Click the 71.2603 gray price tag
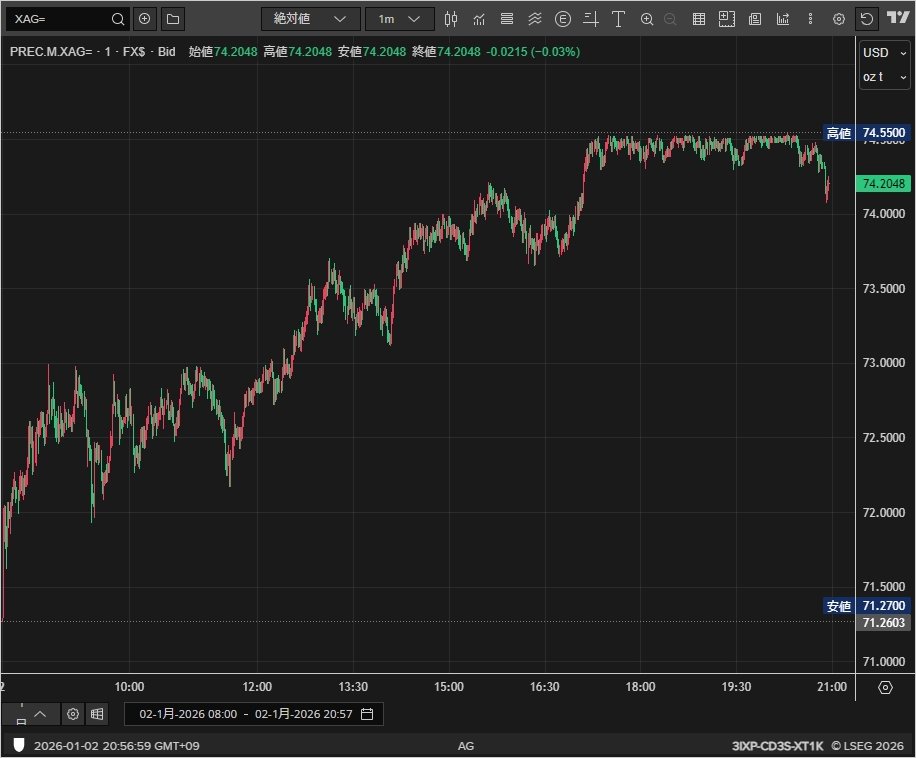Image resolution: width=916 pixels, height=758 pixels. tap(883, 623)
